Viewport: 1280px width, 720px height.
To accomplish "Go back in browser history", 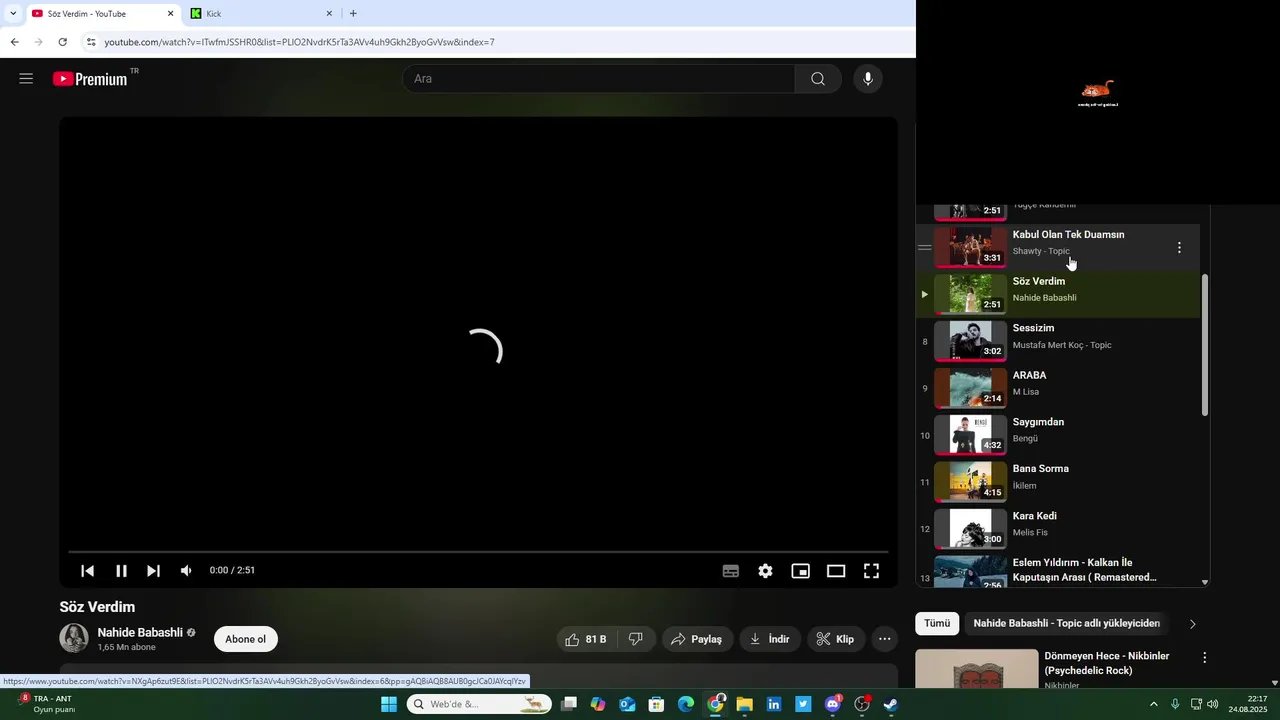I will (x=14, y=42).
